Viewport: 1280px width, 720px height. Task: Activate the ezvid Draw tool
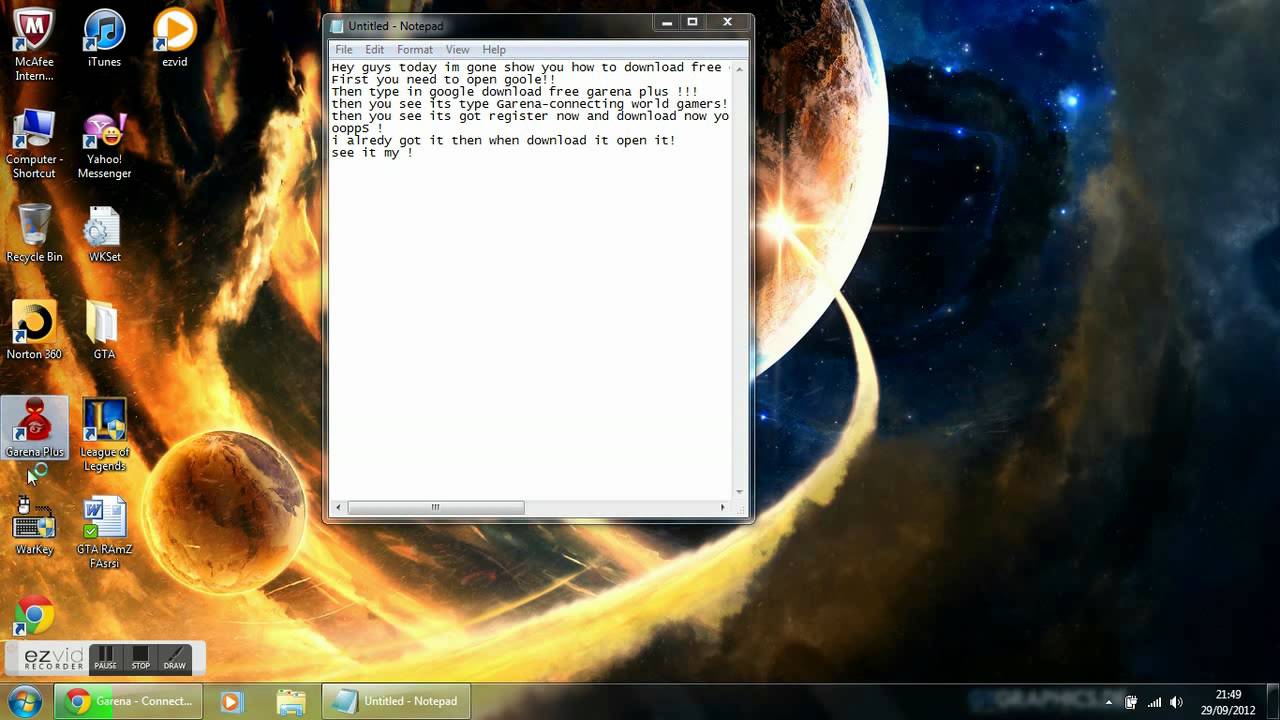click(174, 658)
